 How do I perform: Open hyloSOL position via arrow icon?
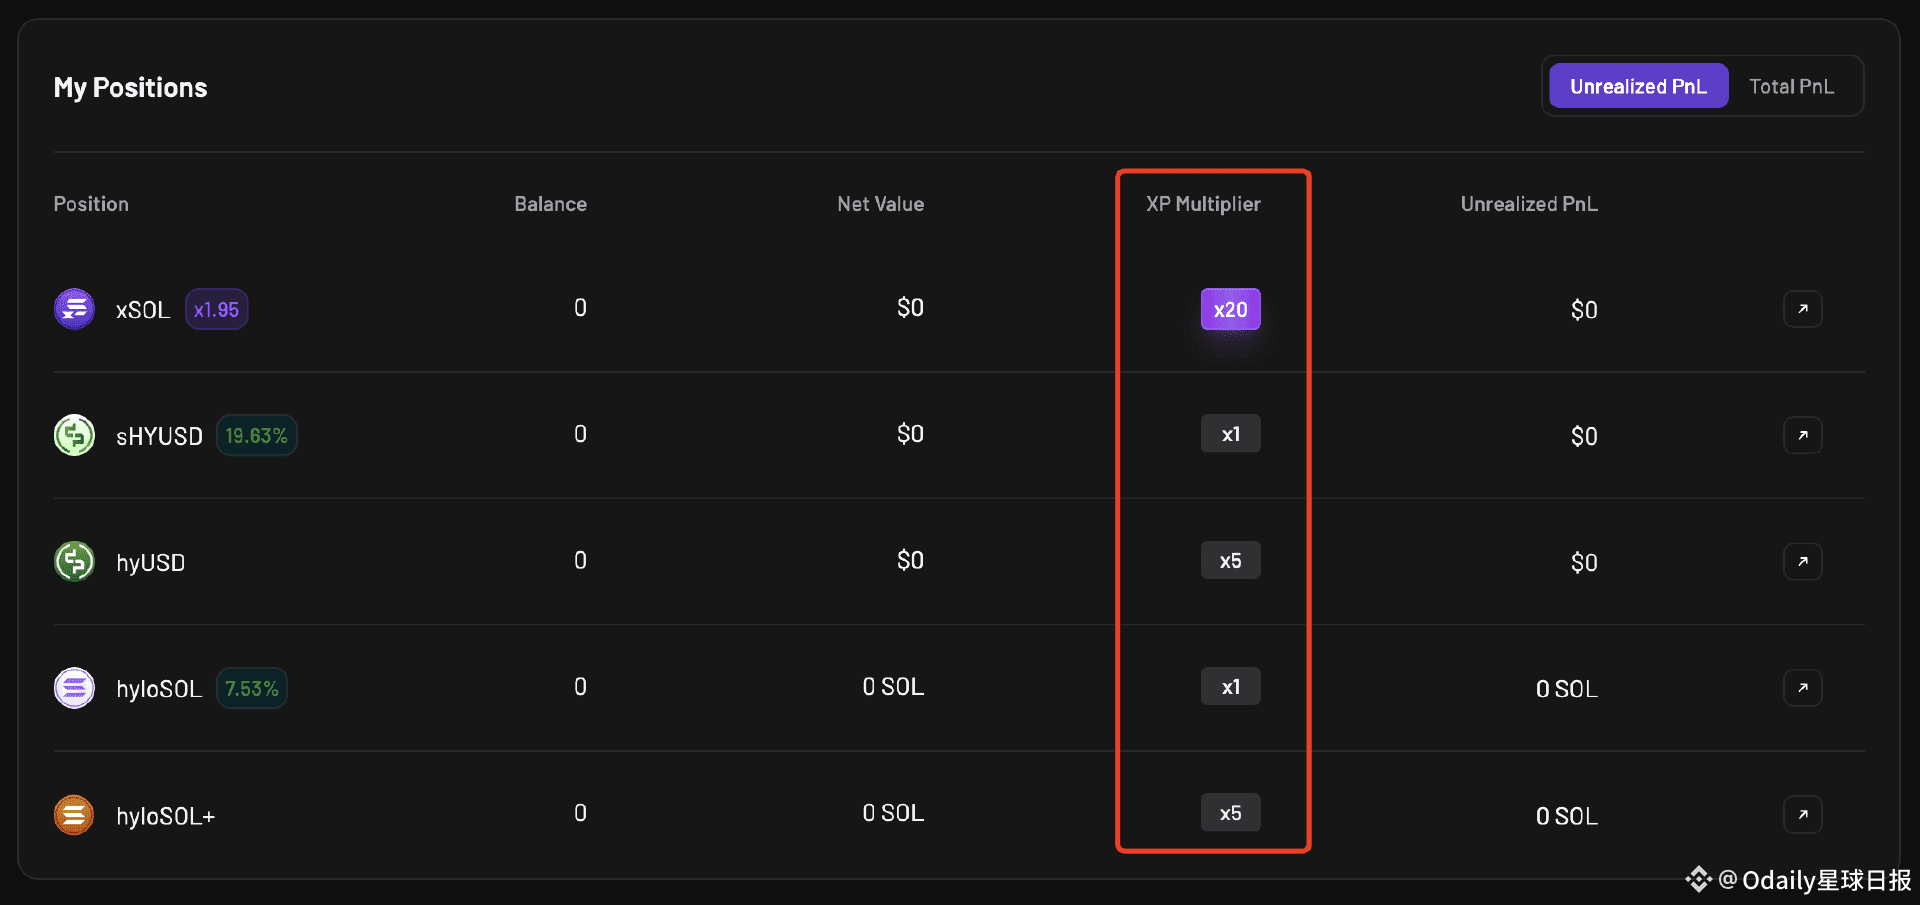(x=1802, y=688)
